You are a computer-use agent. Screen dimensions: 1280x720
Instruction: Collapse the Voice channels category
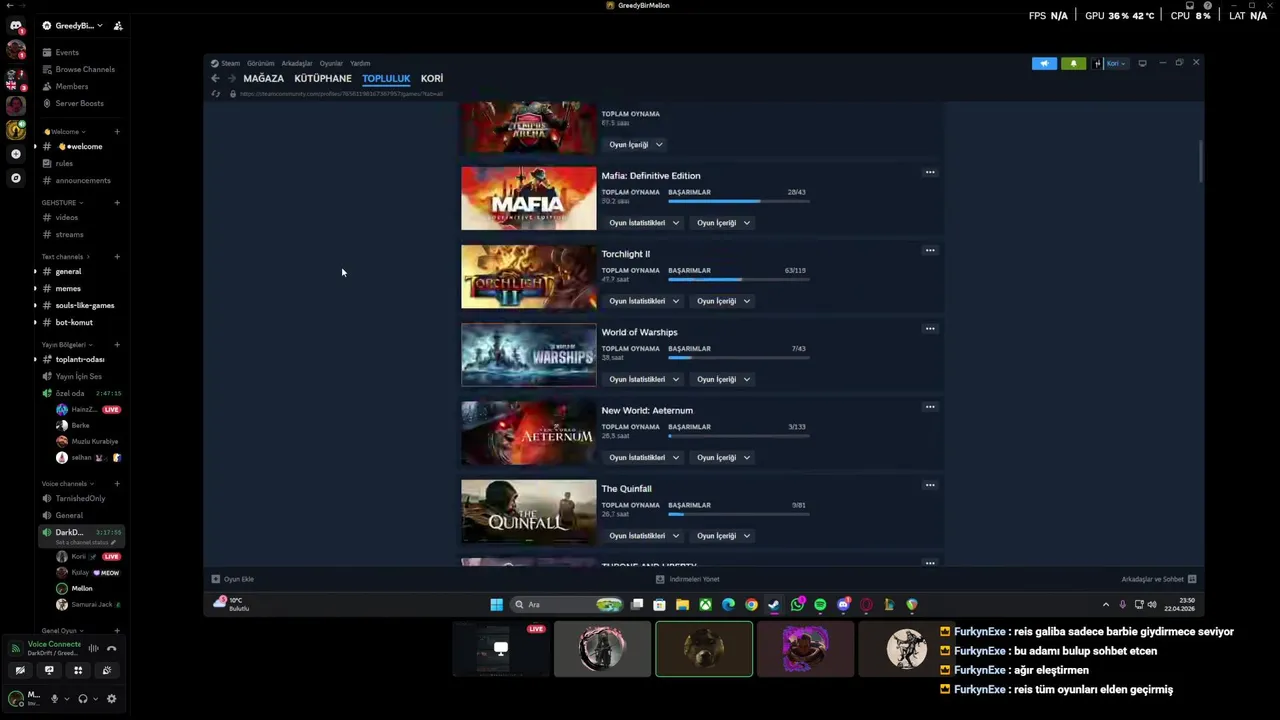coord(67,484)
